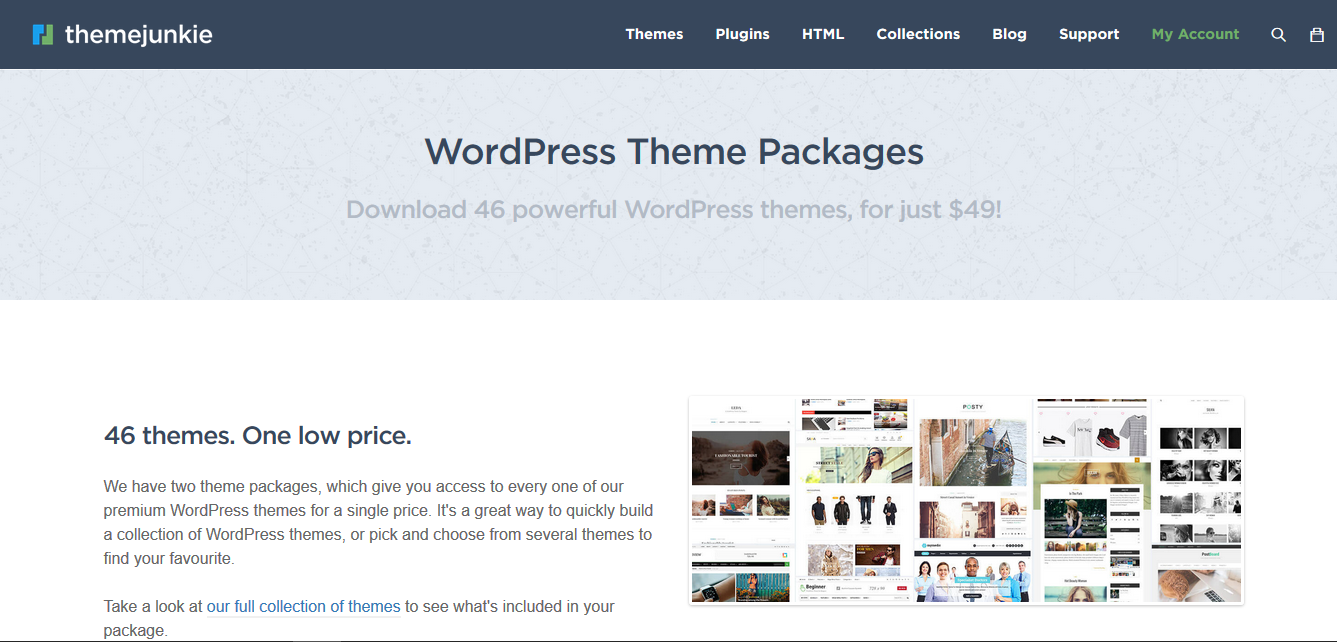
Task: Click 'Download 46 powerful WordPress themes' subtitle
Action: [674, 210]
